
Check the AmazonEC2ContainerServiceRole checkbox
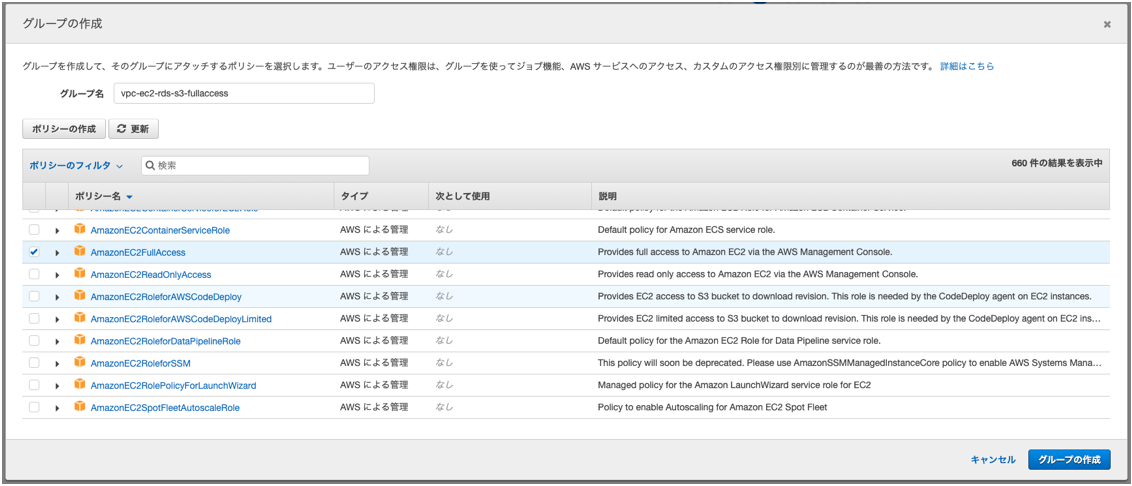coord(34,230)
